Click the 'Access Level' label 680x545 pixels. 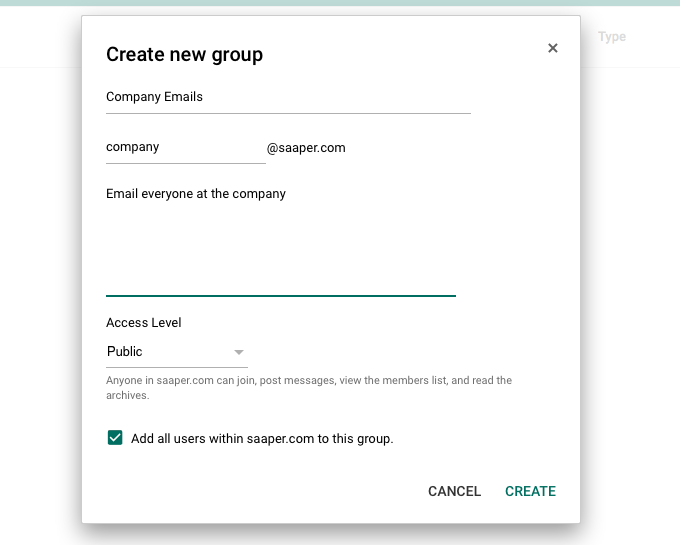click(x=144, y=323)
